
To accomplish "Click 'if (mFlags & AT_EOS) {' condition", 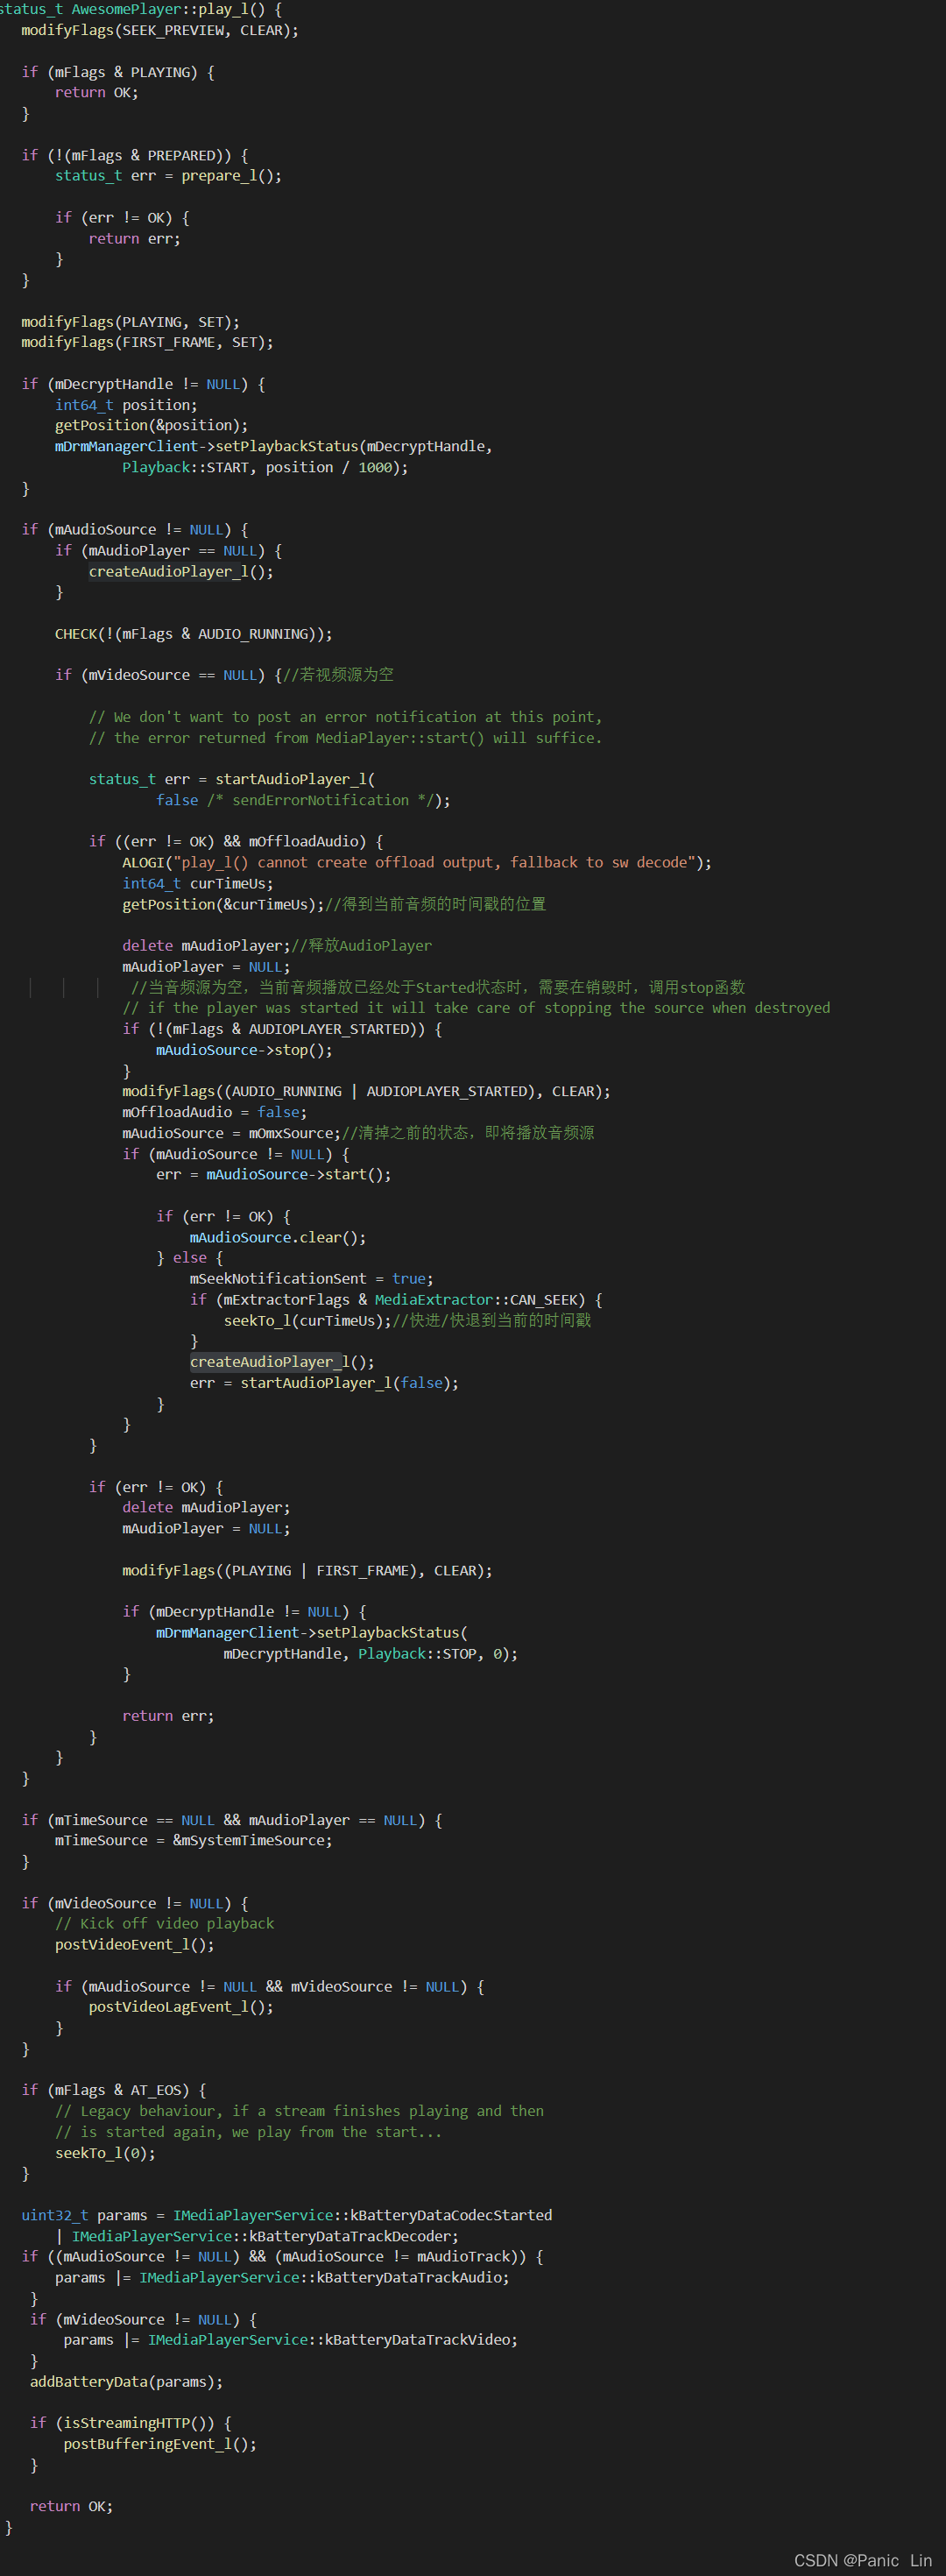I will coord(114,2091).
